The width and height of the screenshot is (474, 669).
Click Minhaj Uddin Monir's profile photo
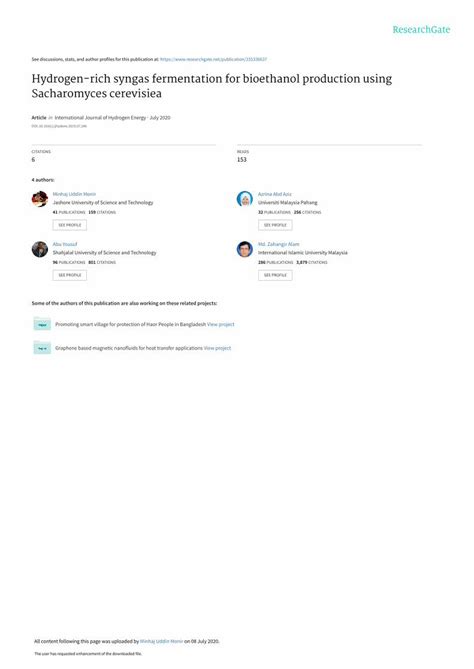(x=40, y=199)
